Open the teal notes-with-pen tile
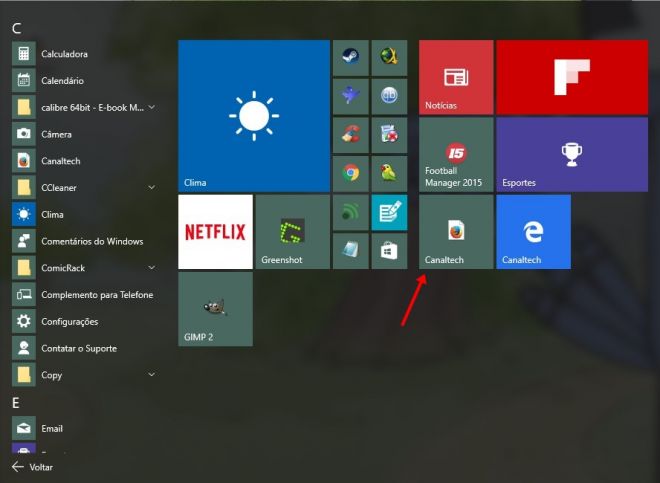660x483 pixels. (389, 212)
